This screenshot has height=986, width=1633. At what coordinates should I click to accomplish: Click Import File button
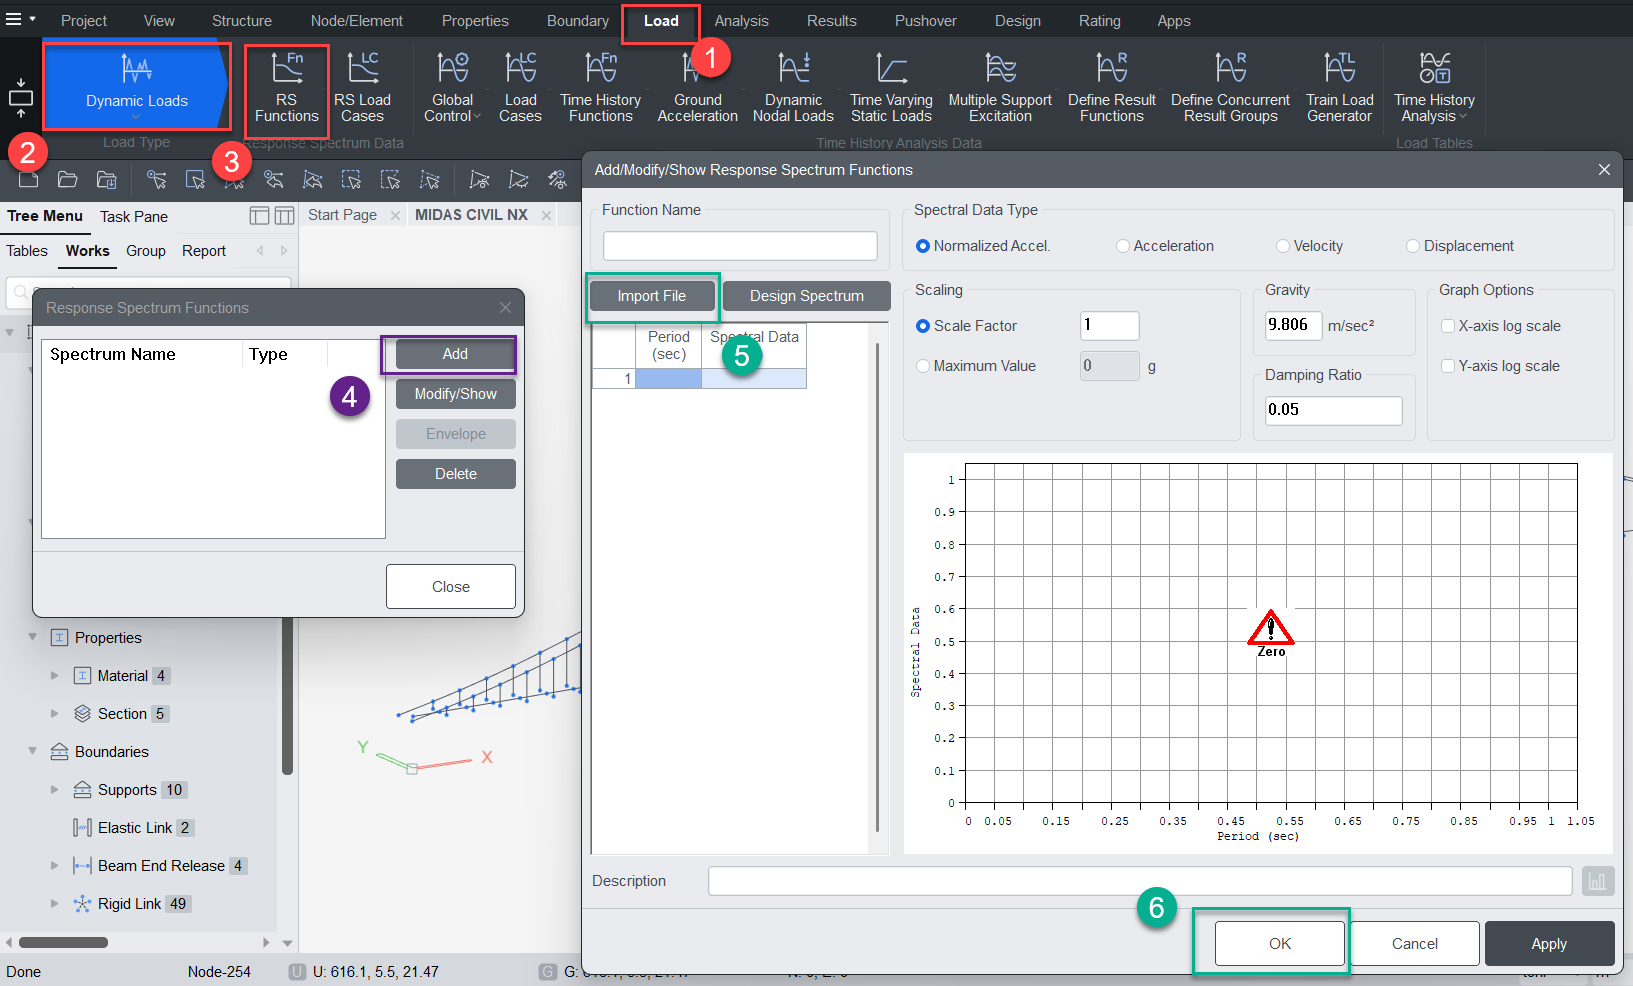(x=651, y=296)
